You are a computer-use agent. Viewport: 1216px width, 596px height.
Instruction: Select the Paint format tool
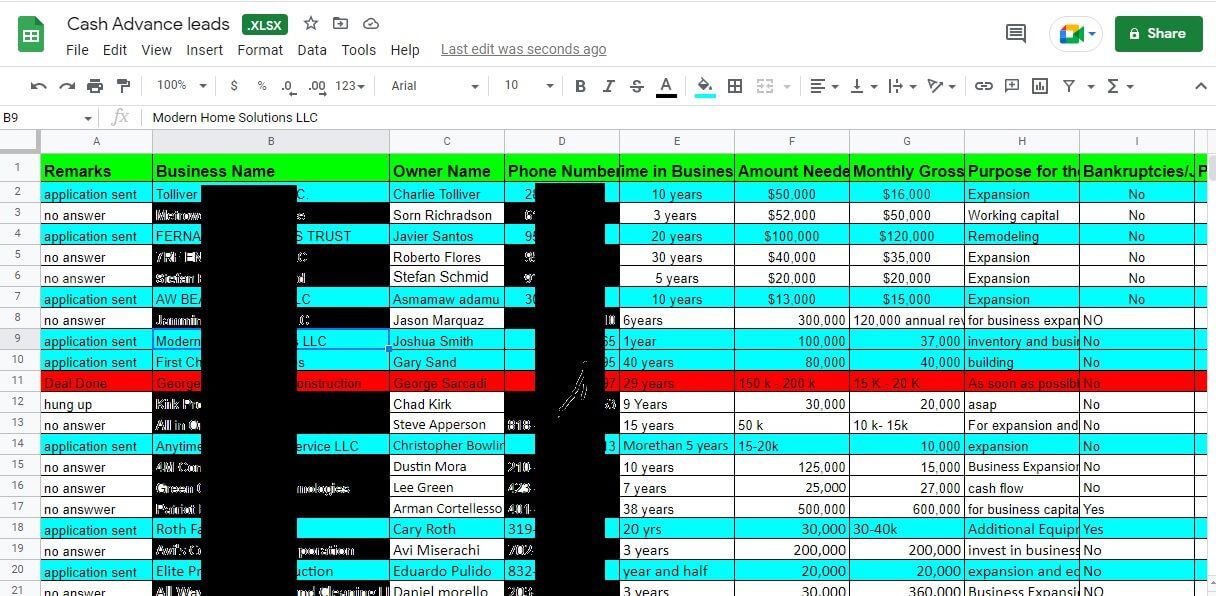(x=123, y=86)
